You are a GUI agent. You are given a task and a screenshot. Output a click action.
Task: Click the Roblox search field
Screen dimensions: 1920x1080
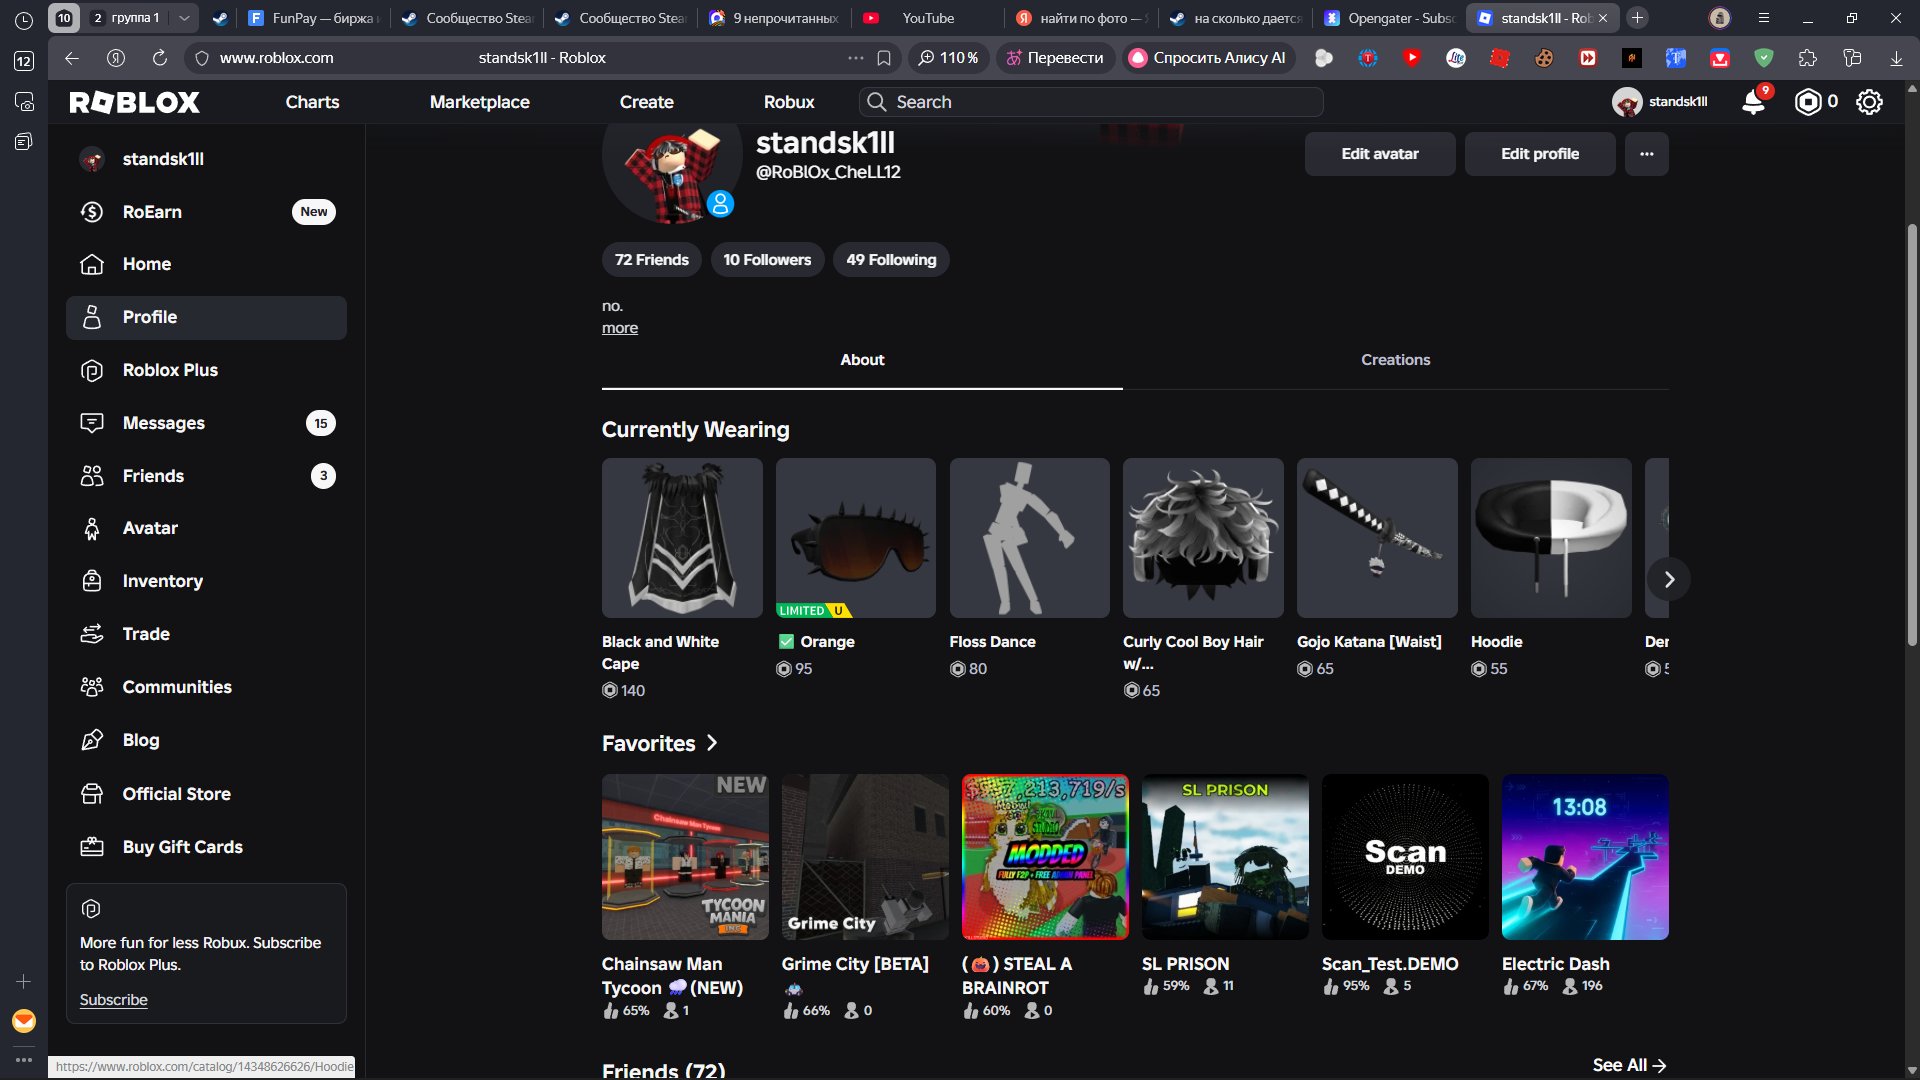tap(1091, 102)
